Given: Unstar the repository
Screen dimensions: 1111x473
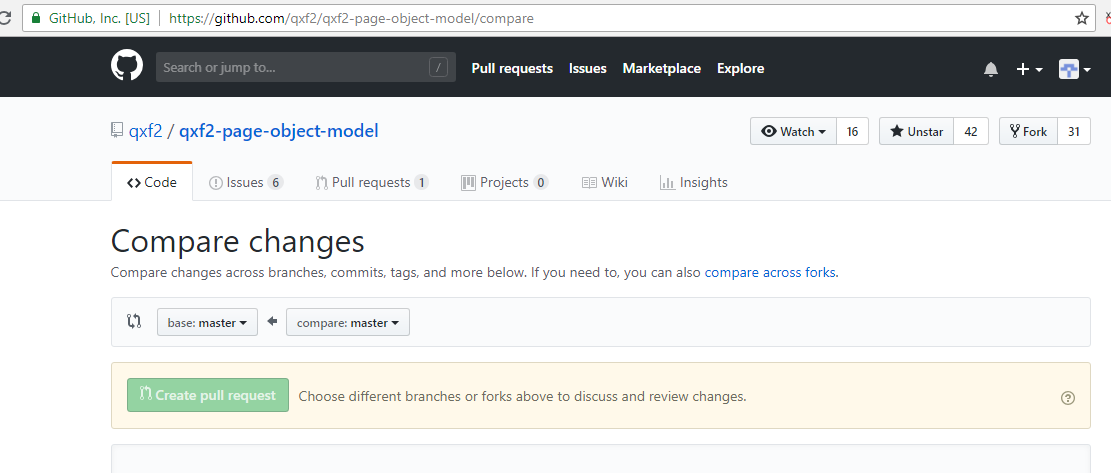Looking at the screenshot, I should click(x=916, y=132).
